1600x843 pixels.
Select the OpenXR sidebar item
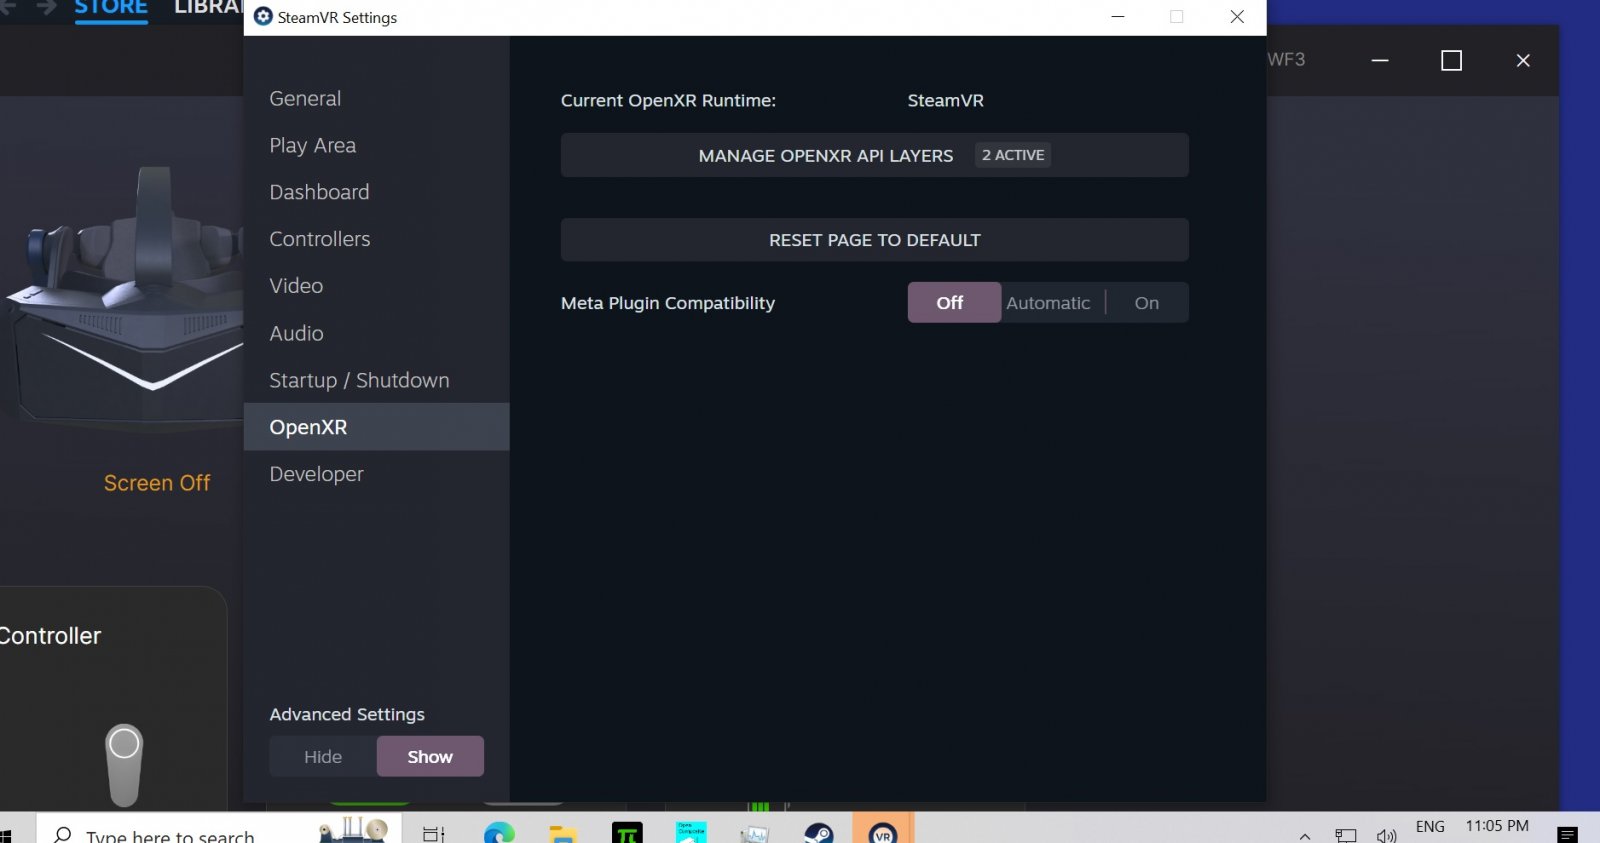376,427
